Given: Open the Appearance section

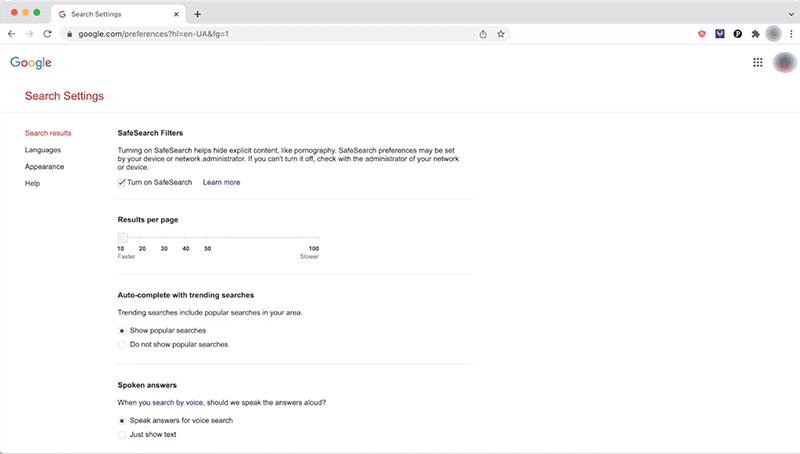Looking at the screenshot, I should click(44, 167).
